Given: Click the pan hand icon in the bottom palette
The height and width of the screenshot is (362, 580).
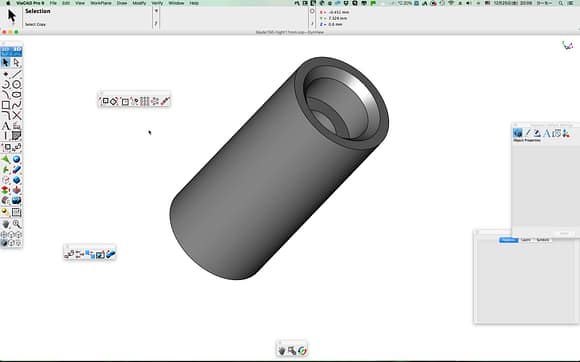Looking at the screenshot, I should [281, 350].
